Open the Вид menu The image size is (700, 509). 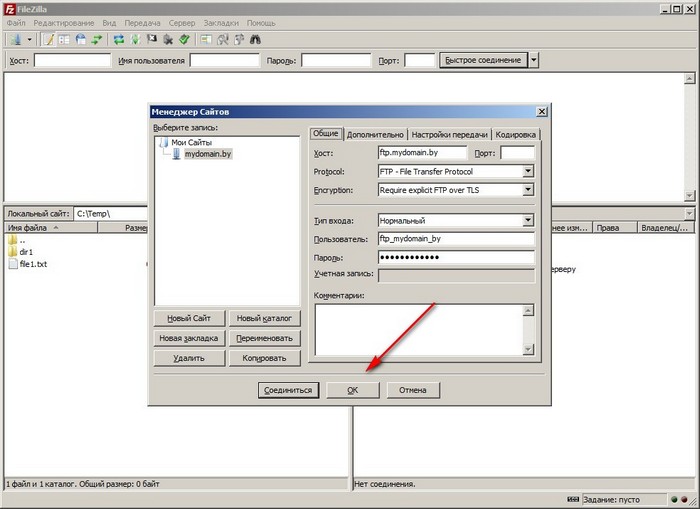[x=109, y=23]
